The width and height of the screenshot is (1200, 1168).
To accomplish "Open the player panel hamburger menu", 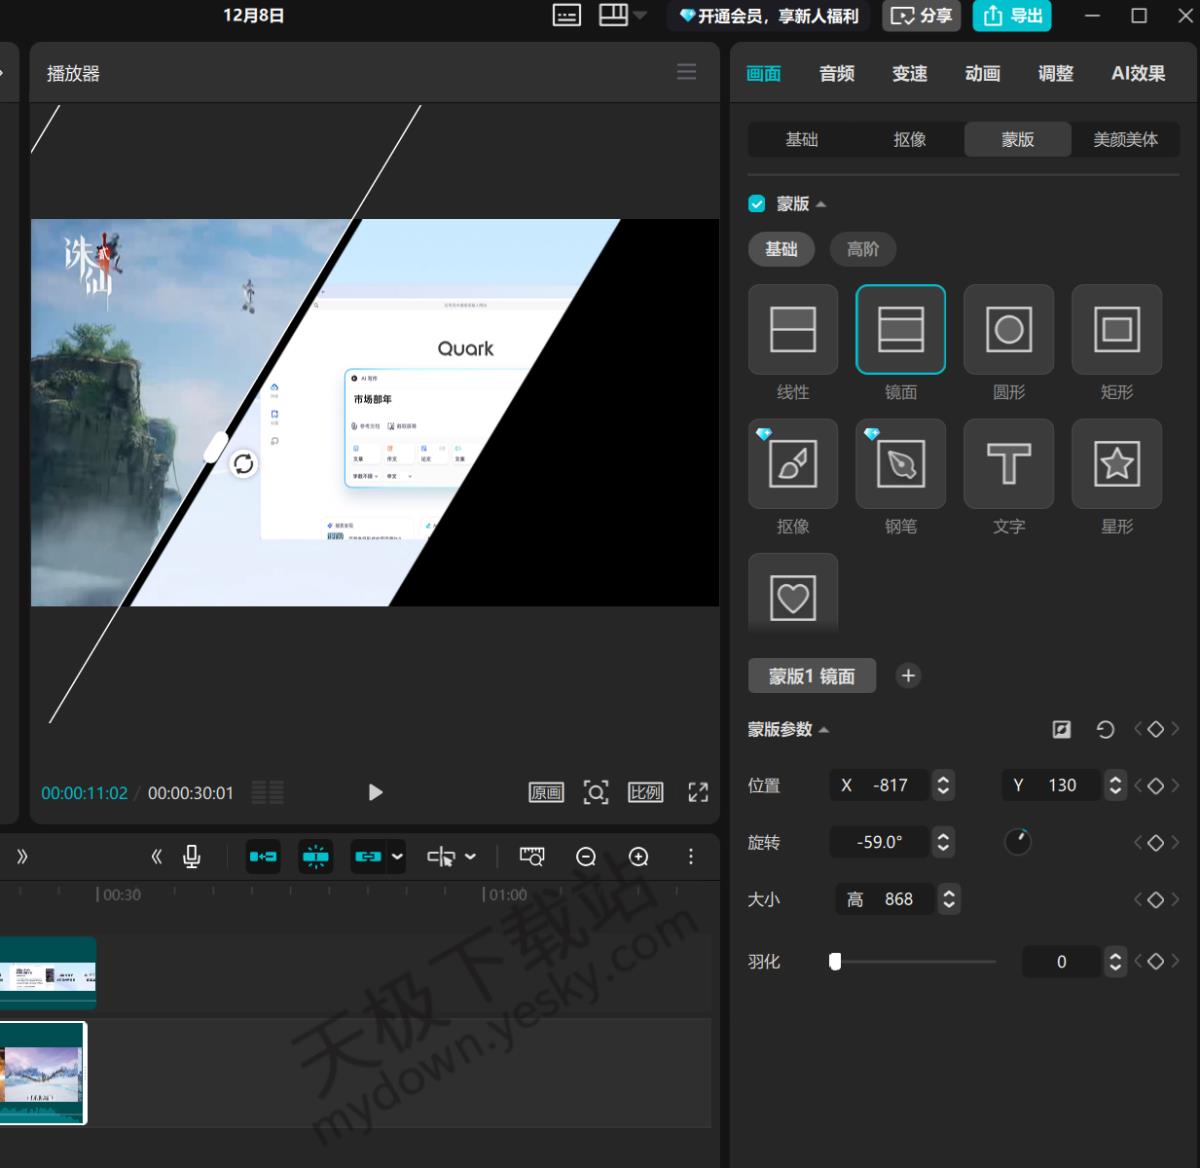I will 686,72.
